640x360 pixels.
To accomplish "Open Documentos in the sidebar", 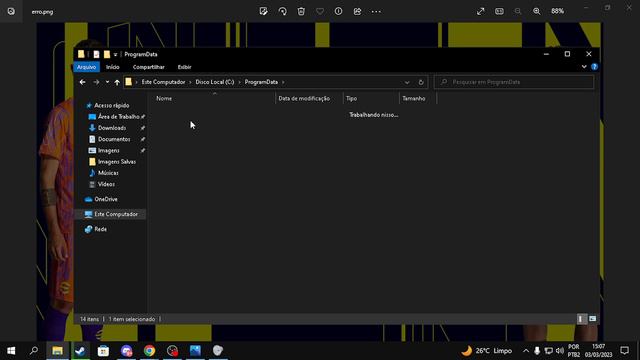I will click(x=114, y=139).
